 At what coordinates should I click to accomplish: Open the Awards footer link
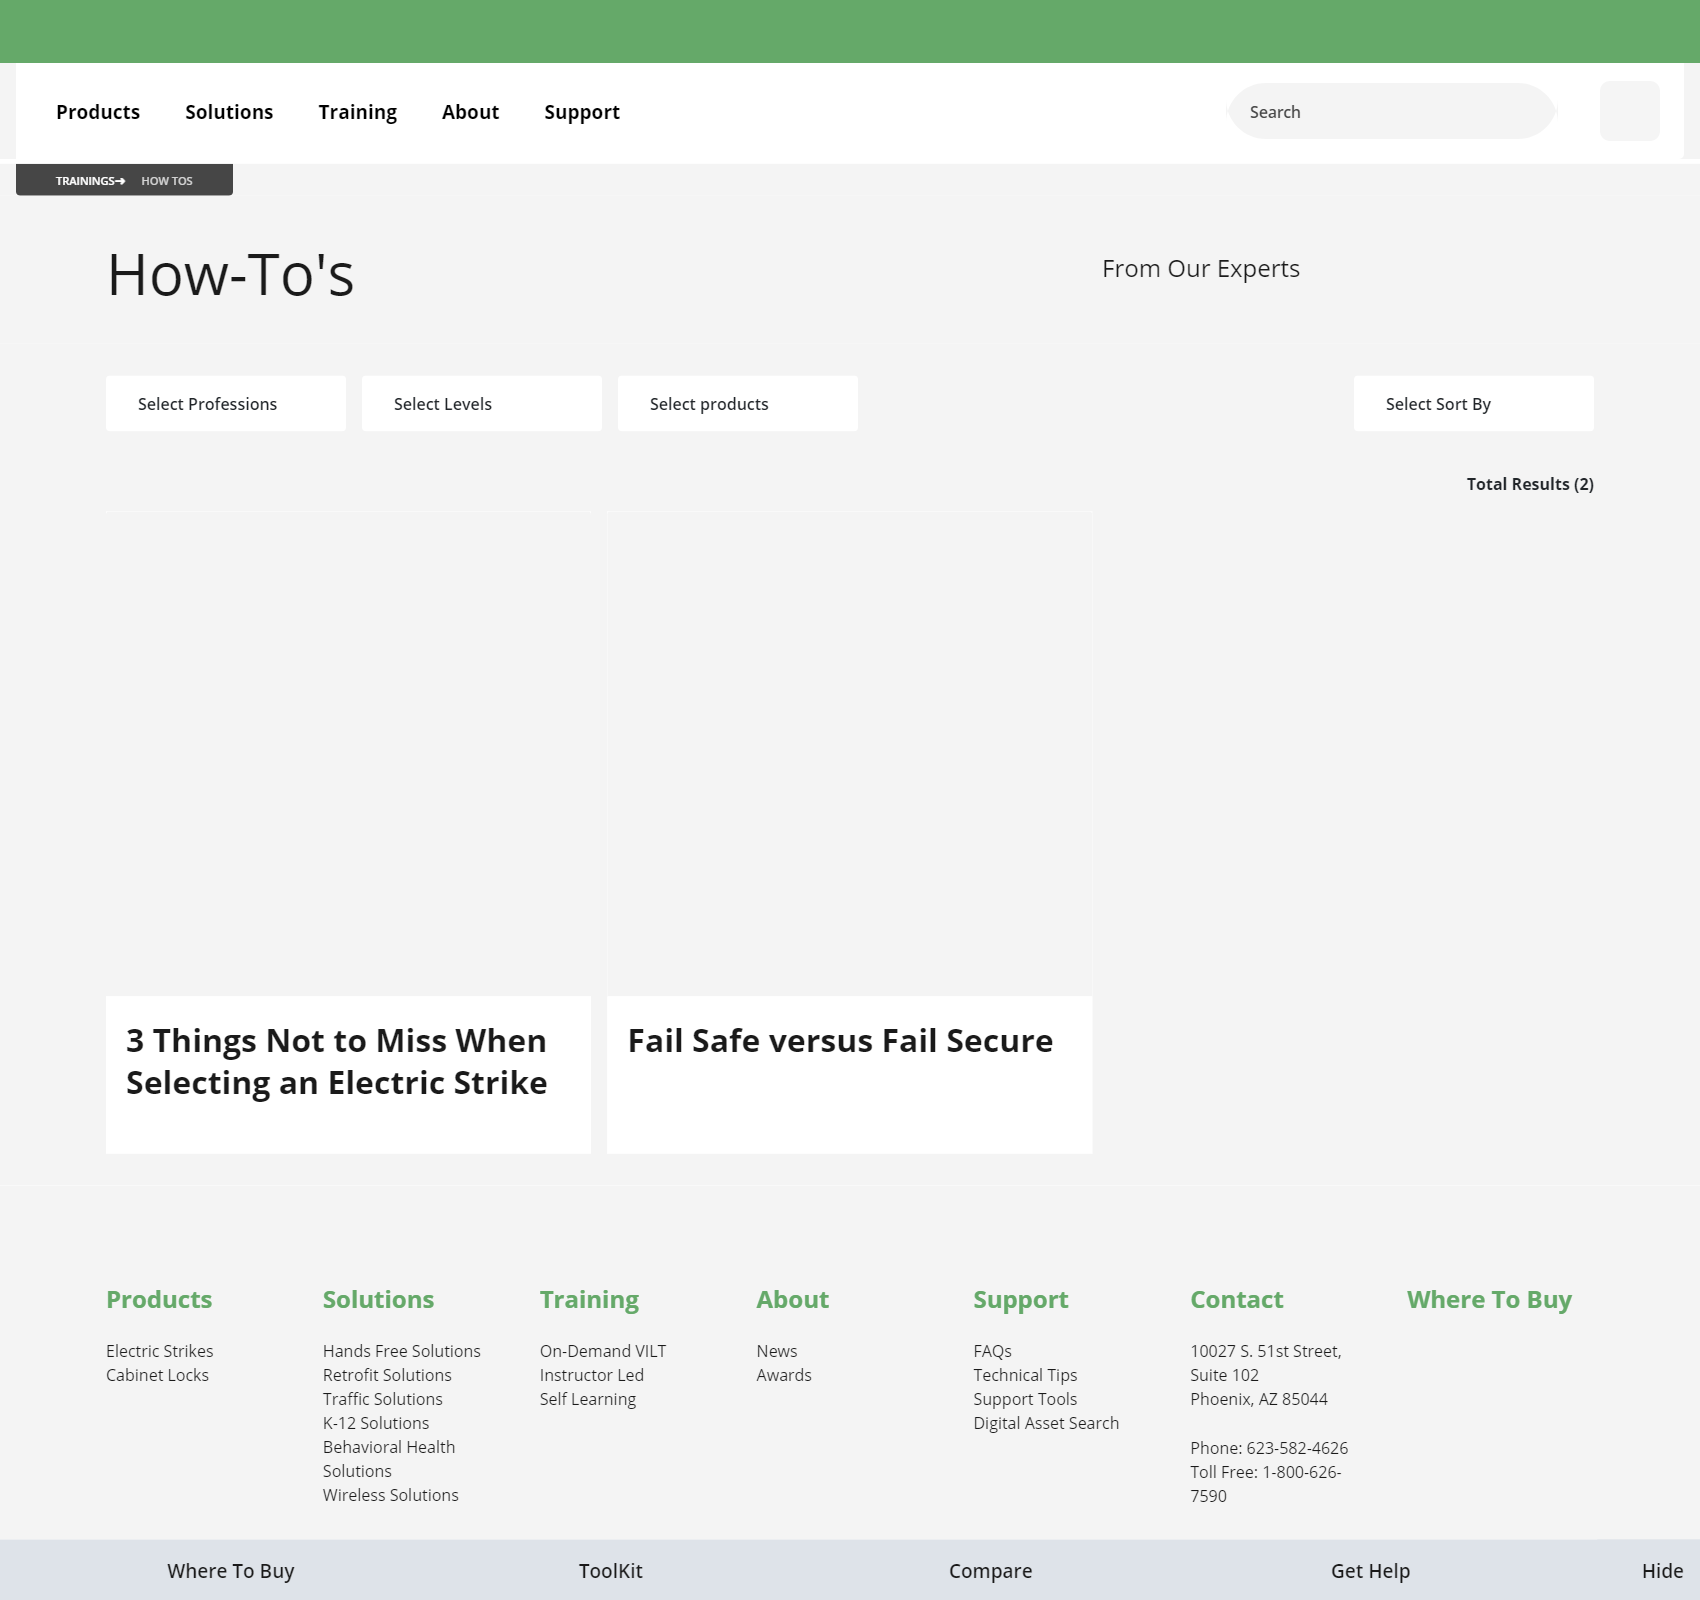pos(784,1375)
